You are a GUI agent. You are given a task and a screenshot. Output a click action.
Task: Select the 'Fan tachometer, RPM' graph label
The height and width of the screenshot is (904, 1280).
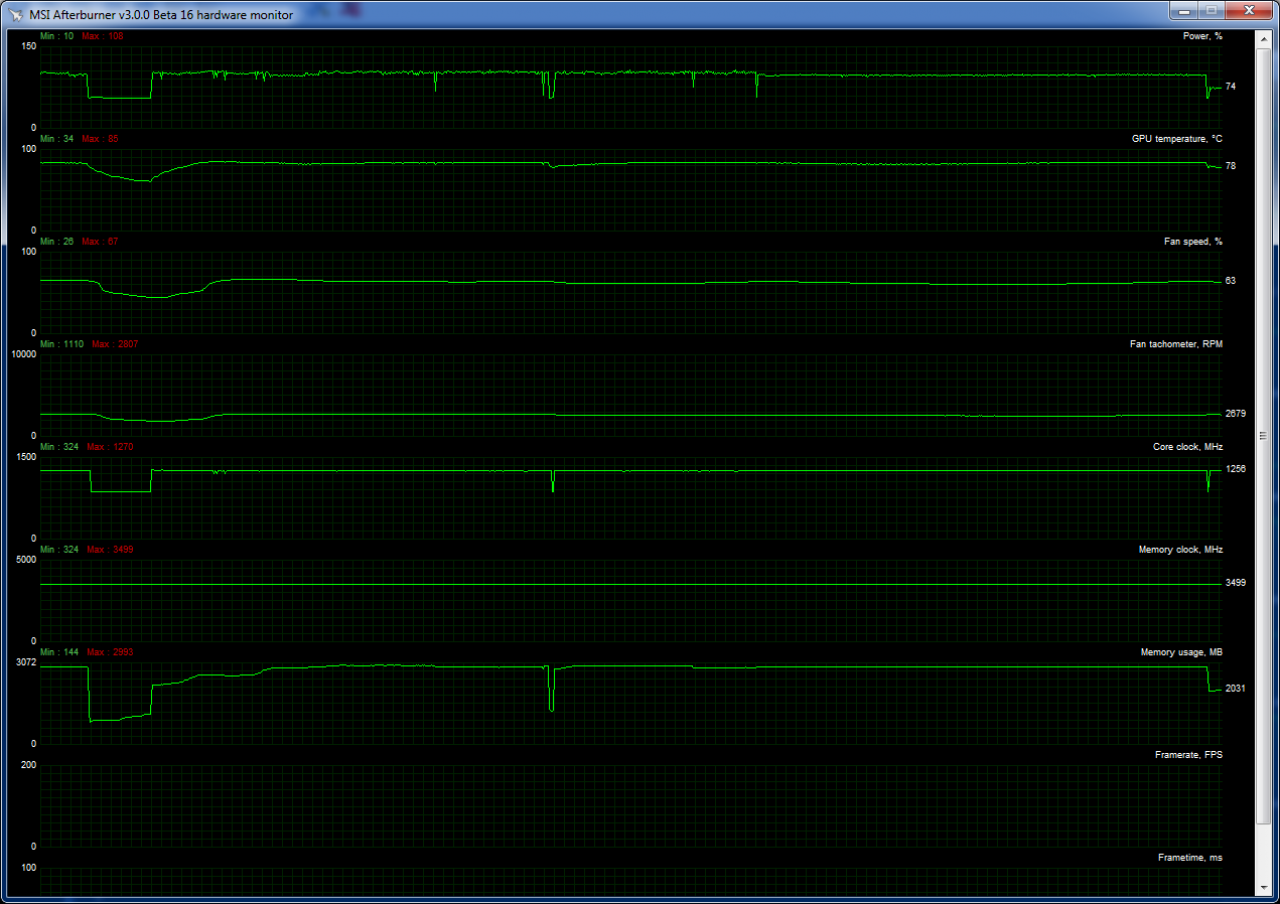(x=1176, y=344)
